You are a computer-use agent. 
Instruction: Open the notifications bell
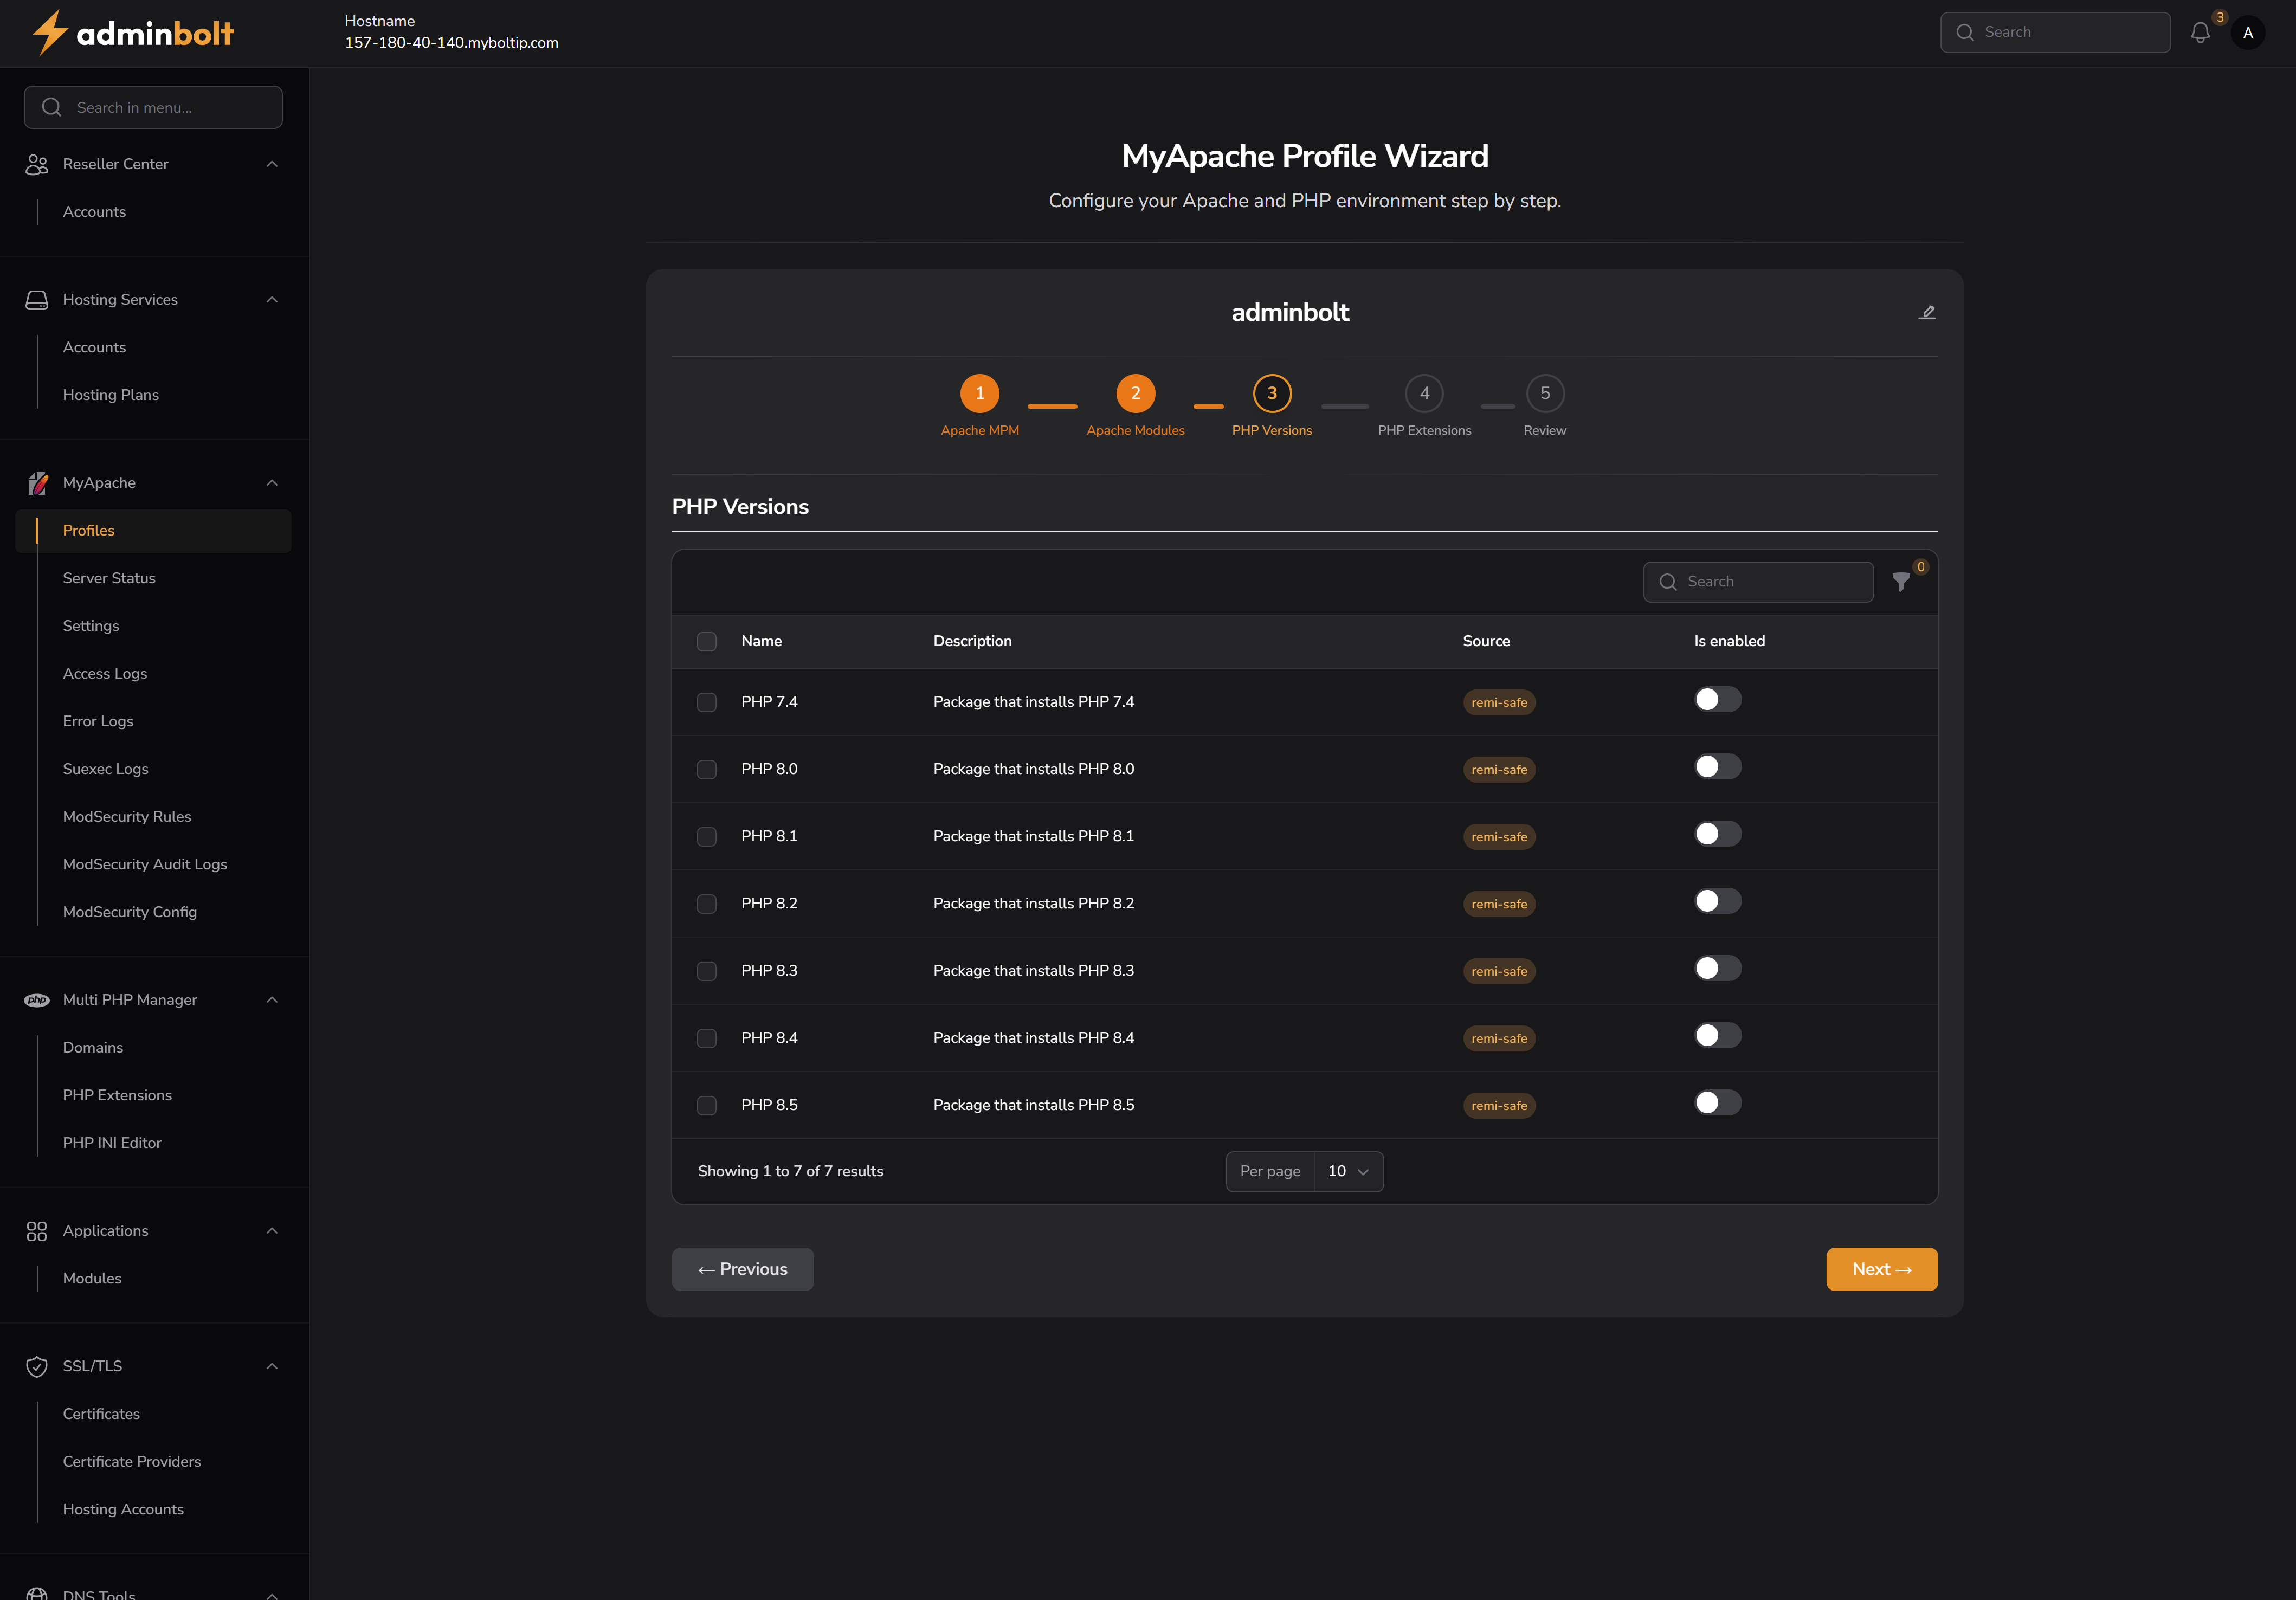pos(2200,32)
